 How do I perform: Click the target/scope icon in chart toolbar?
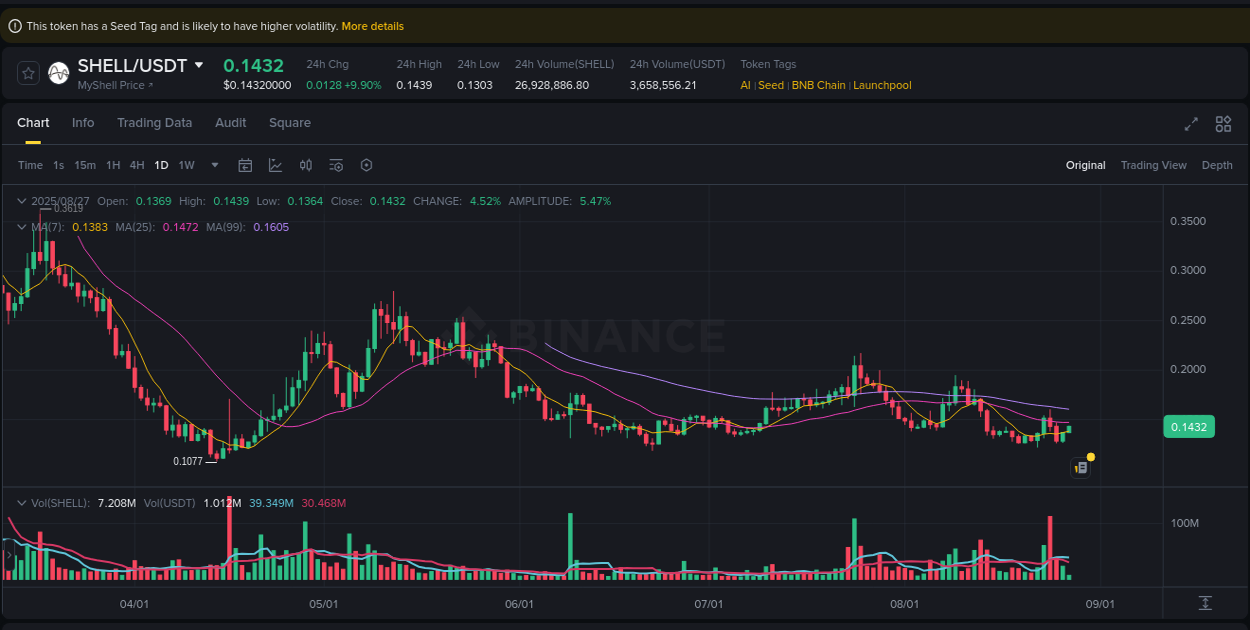(366, 165)
